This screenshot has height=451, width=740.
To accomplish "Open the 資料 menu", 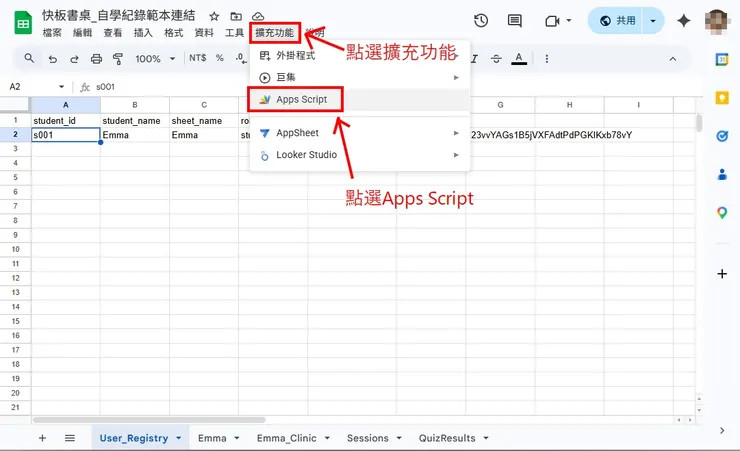I will (204, 33).
